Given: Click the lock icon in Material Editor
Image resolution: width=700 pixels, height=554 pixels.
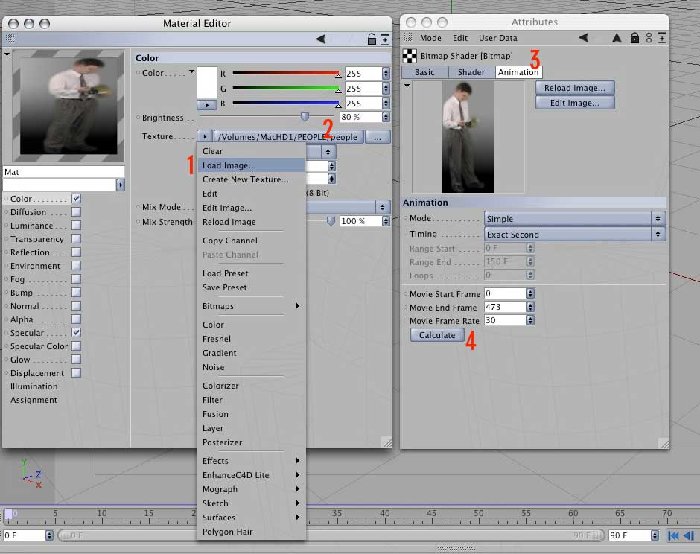Looking at the screenshot, I should click(371, 39).
